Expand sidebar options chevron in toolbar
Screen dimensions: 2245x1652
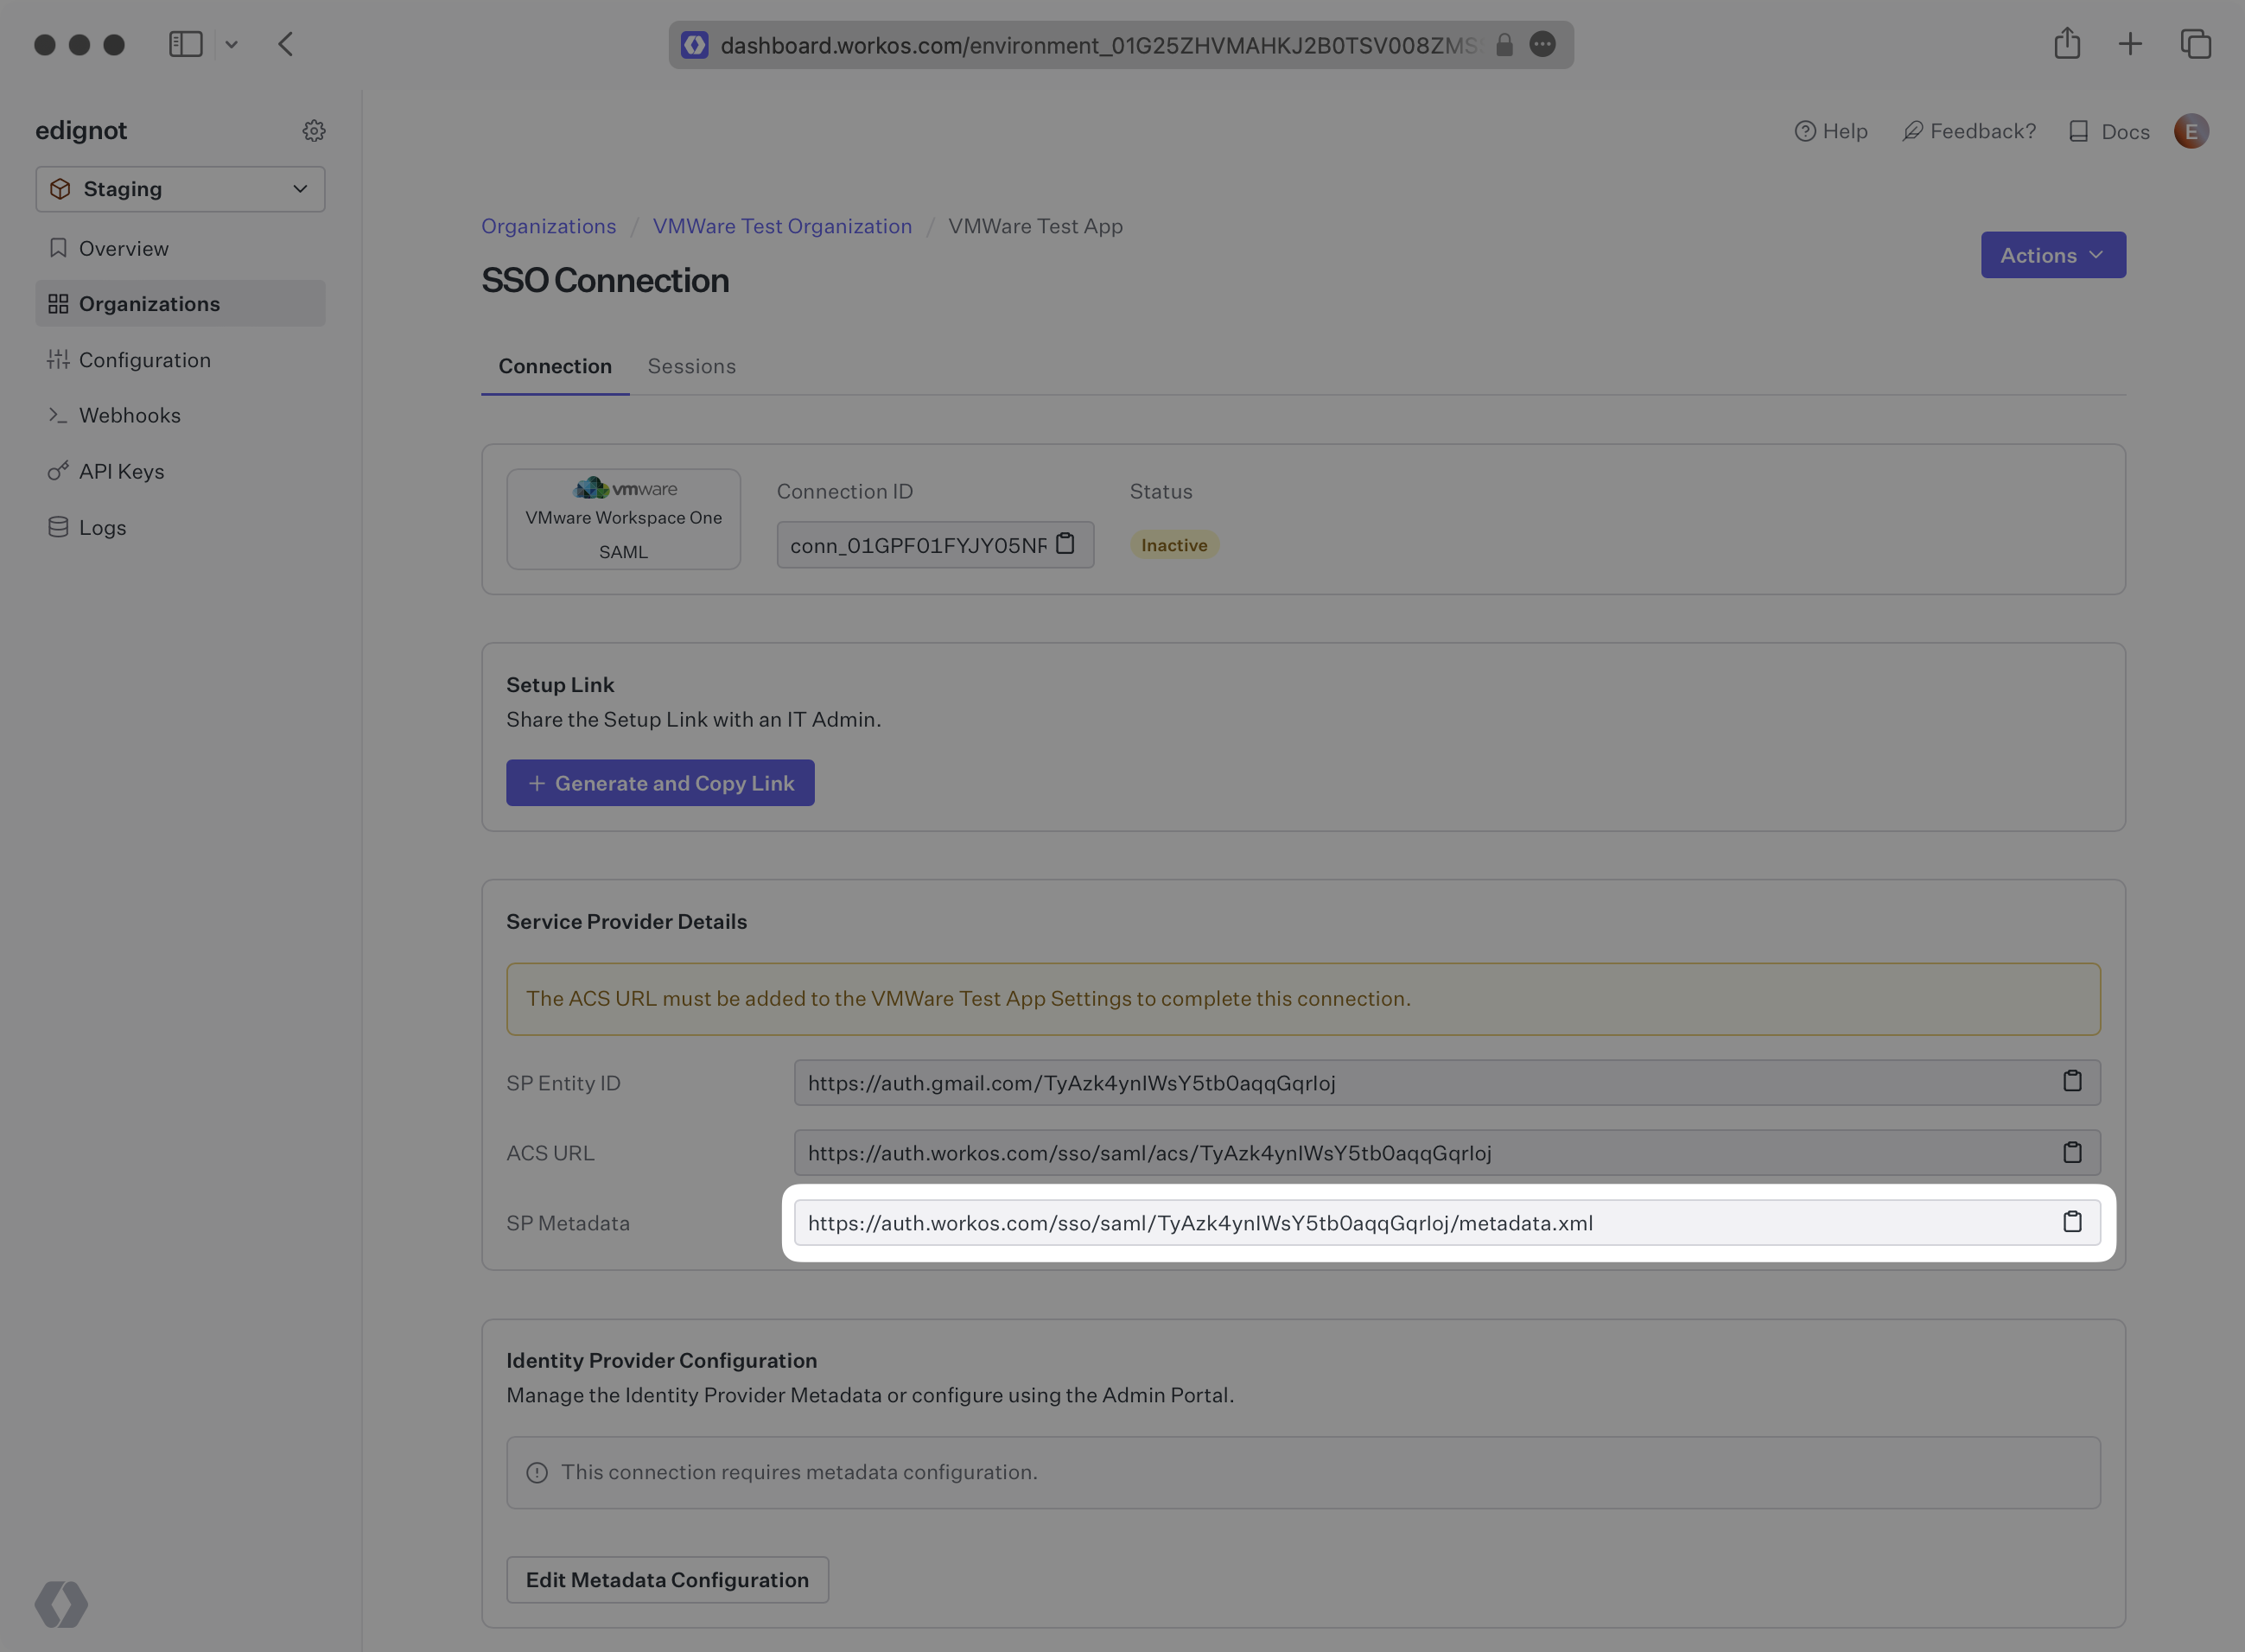tap(231, 44)
